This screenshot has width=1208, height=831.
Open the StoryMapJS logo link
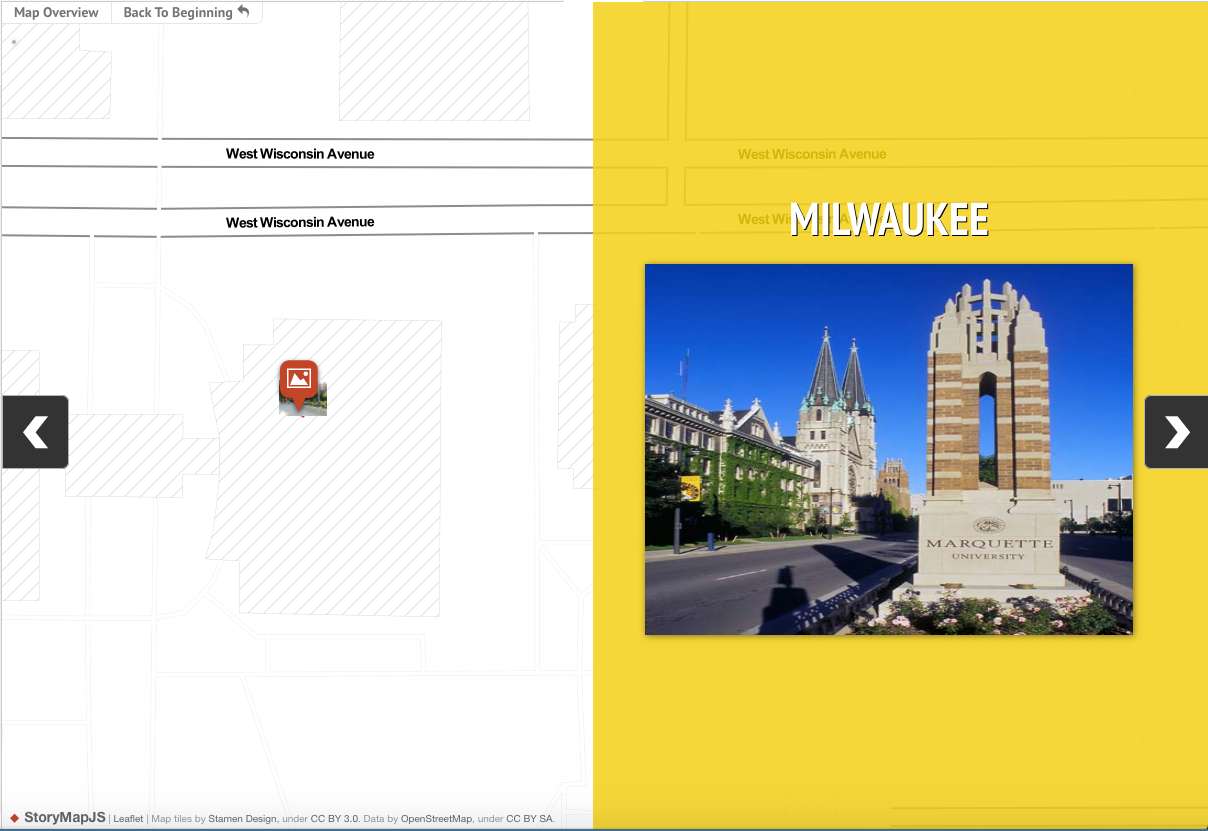tap(58, 817)
